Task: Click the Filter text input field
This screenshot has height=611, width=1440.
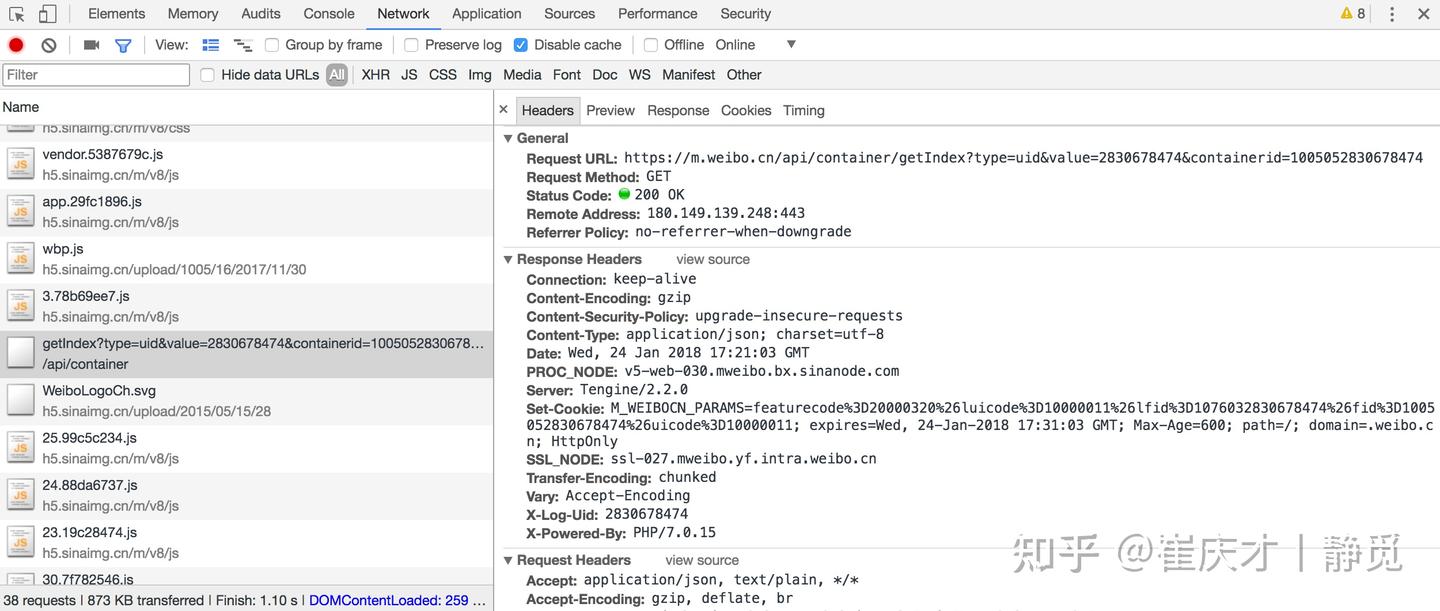Action: pos(96,75)
